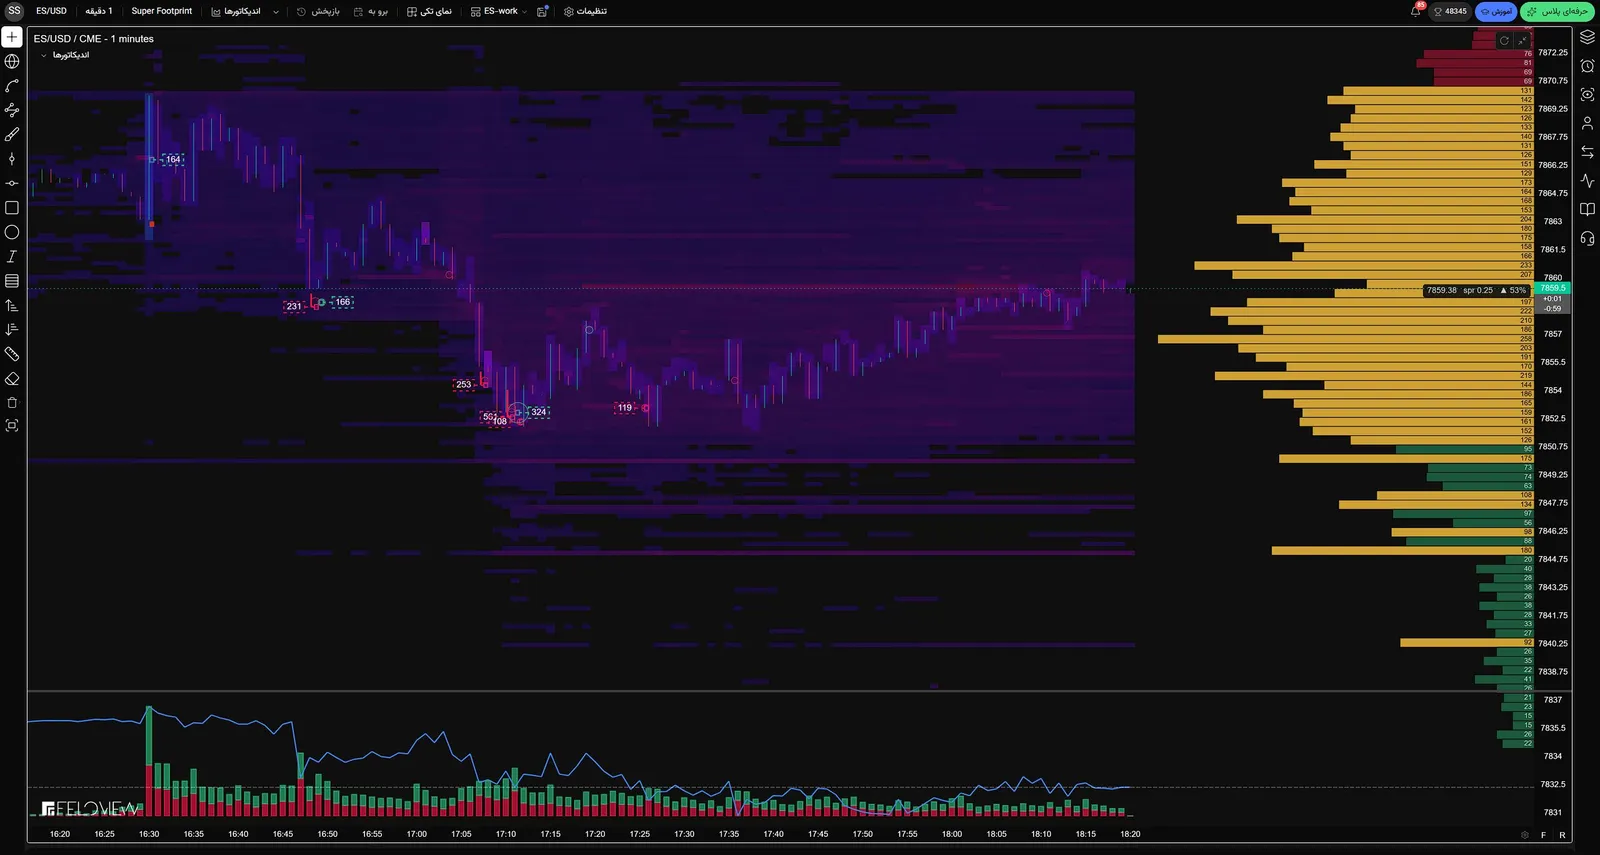Click the بازپخش replay item
This screenshot has width=1600, height=855.
[318, 11]
